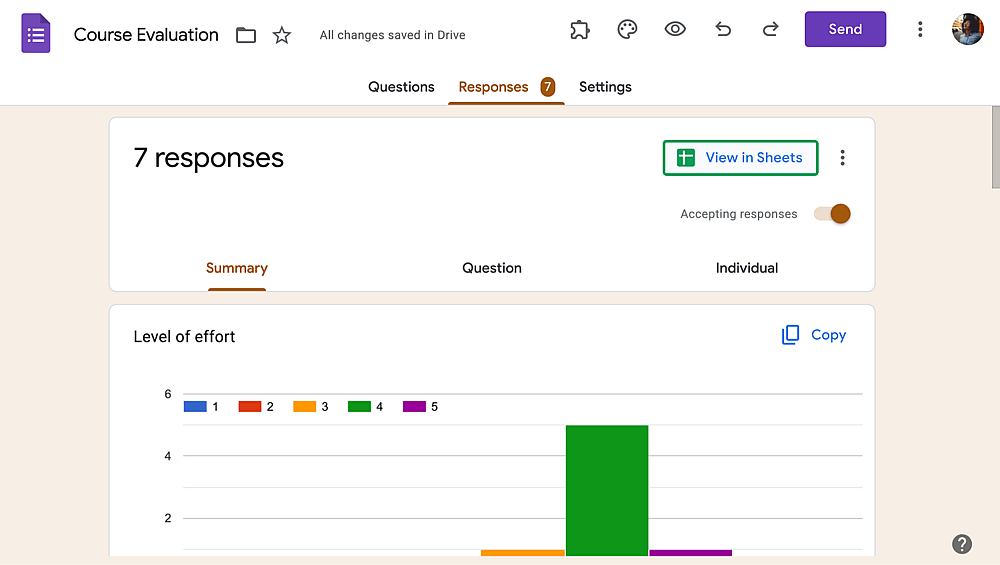Open the Google account avatar

967,29
